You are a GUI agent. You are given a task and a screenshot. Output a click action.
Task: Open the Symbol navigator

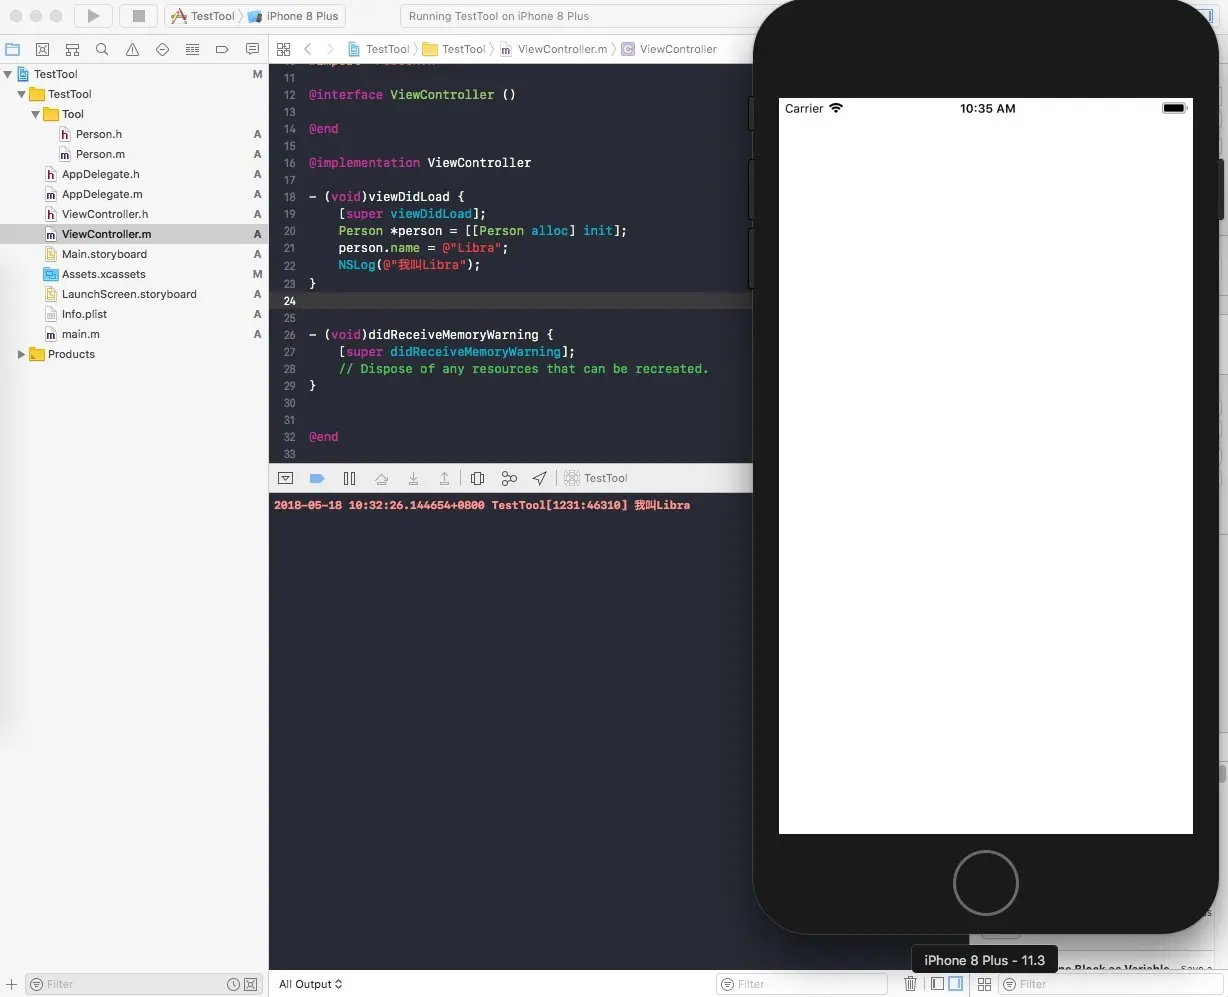pos(72,49)
